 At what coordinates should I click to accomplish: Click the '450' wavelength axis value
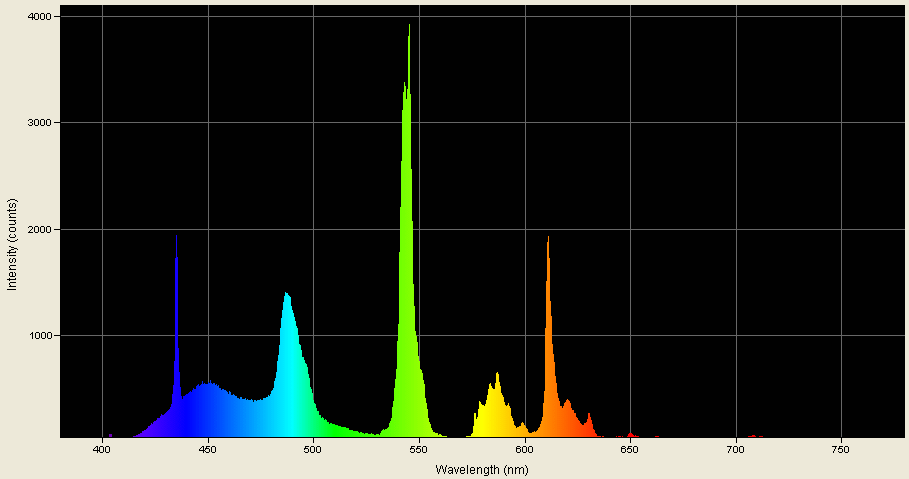coord(208,449)
